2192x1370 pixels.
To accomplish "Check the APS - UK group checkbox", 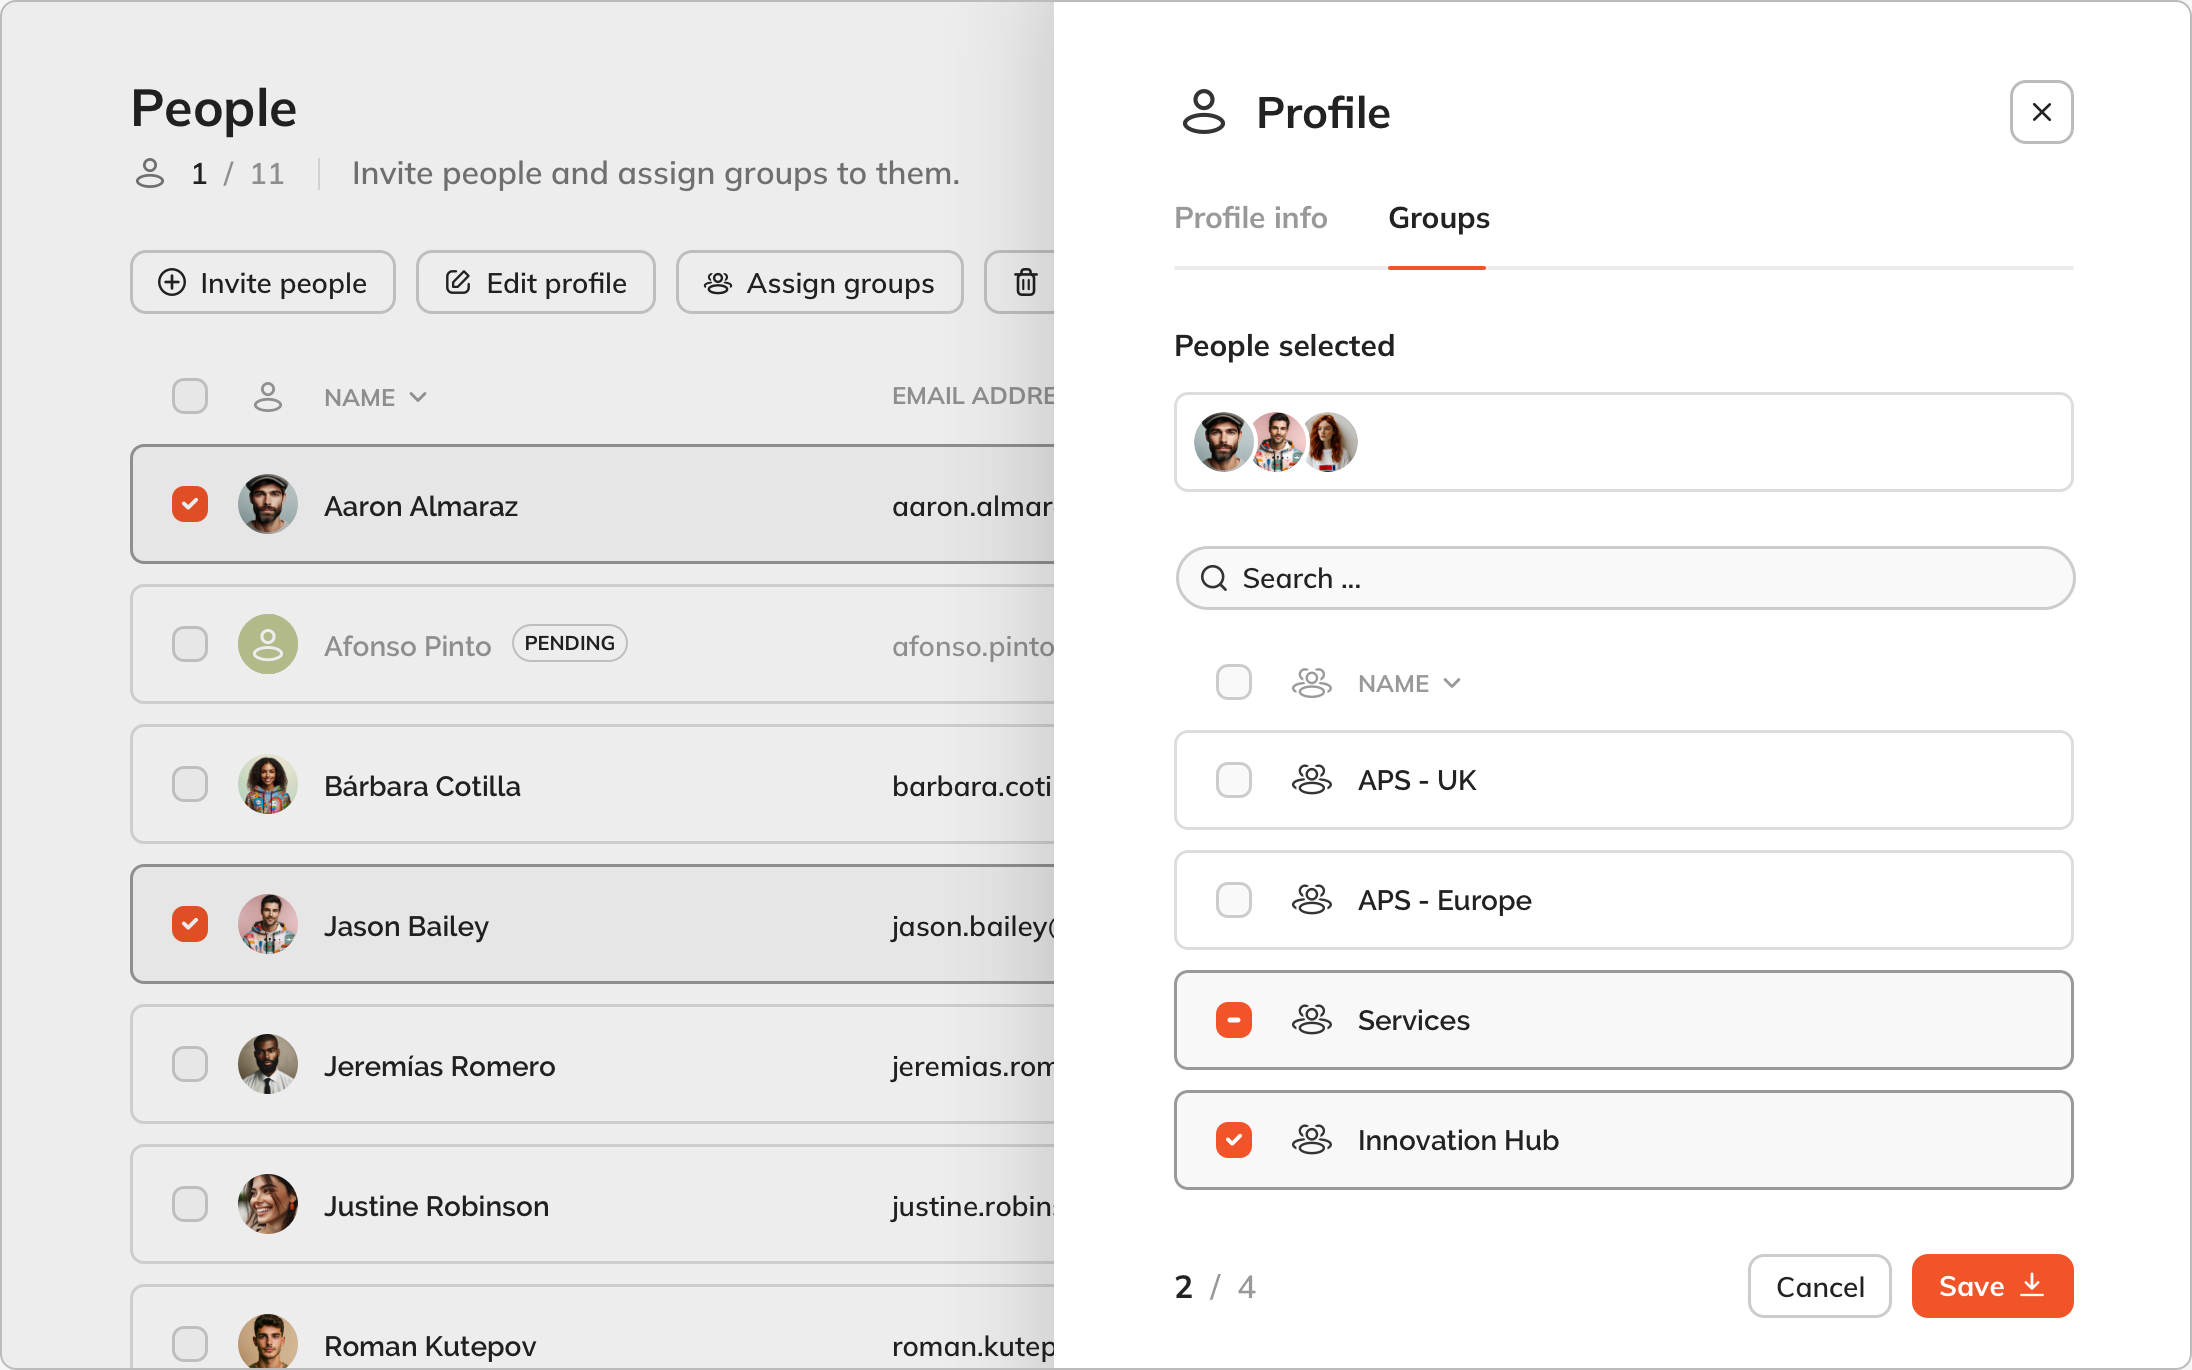I will tap(1233, 780).
